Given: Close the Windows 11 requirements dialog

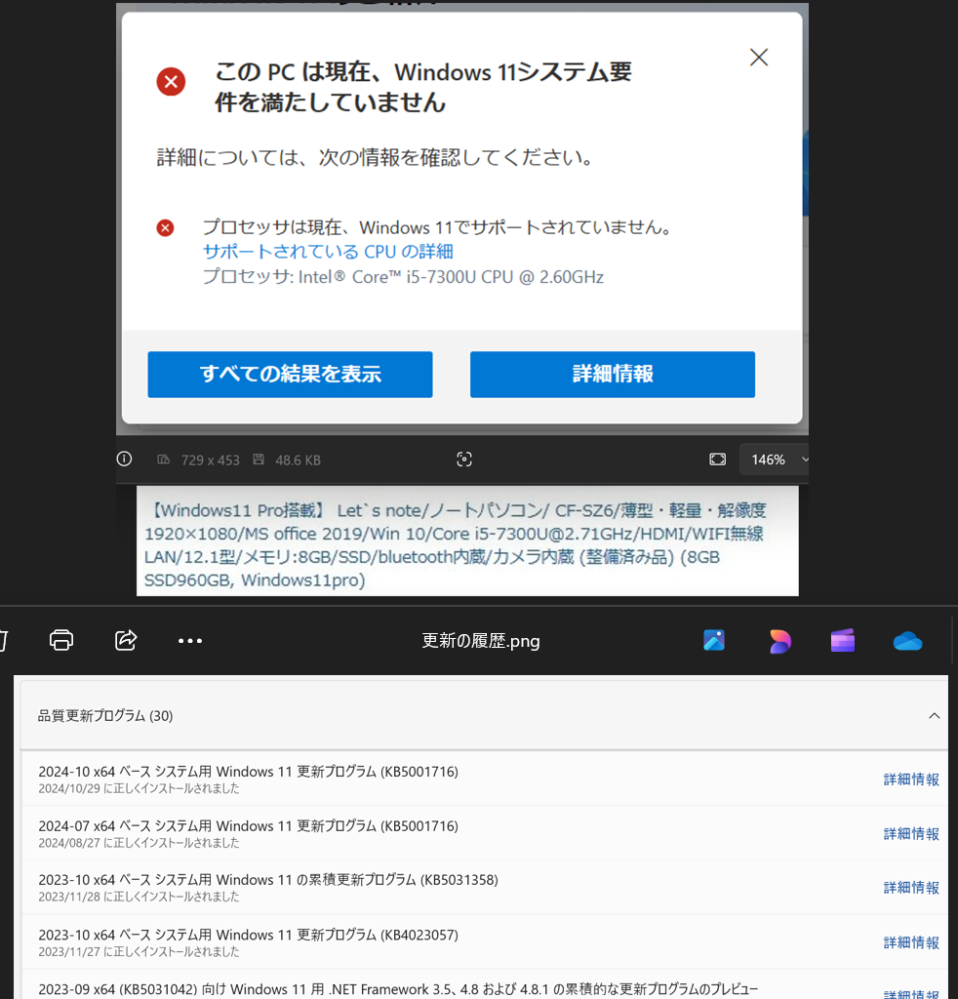Looking at the screenshot, I should click(x=758, y=57).
